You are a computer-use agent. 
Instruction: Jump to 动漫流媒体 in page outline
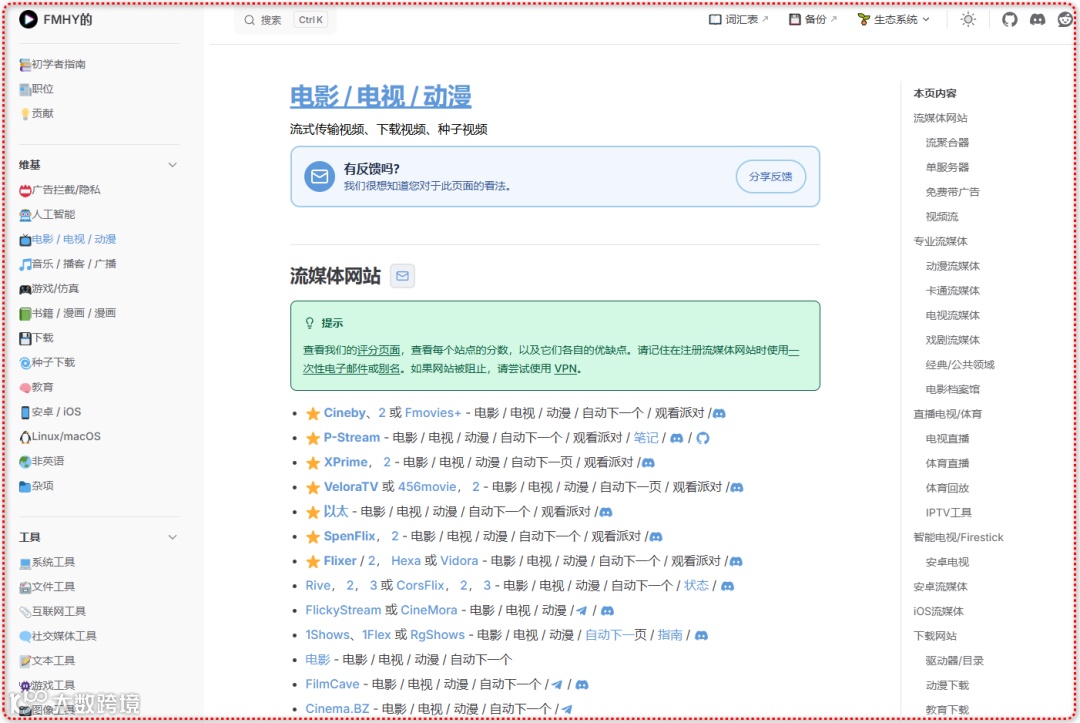tap(952, 266)
